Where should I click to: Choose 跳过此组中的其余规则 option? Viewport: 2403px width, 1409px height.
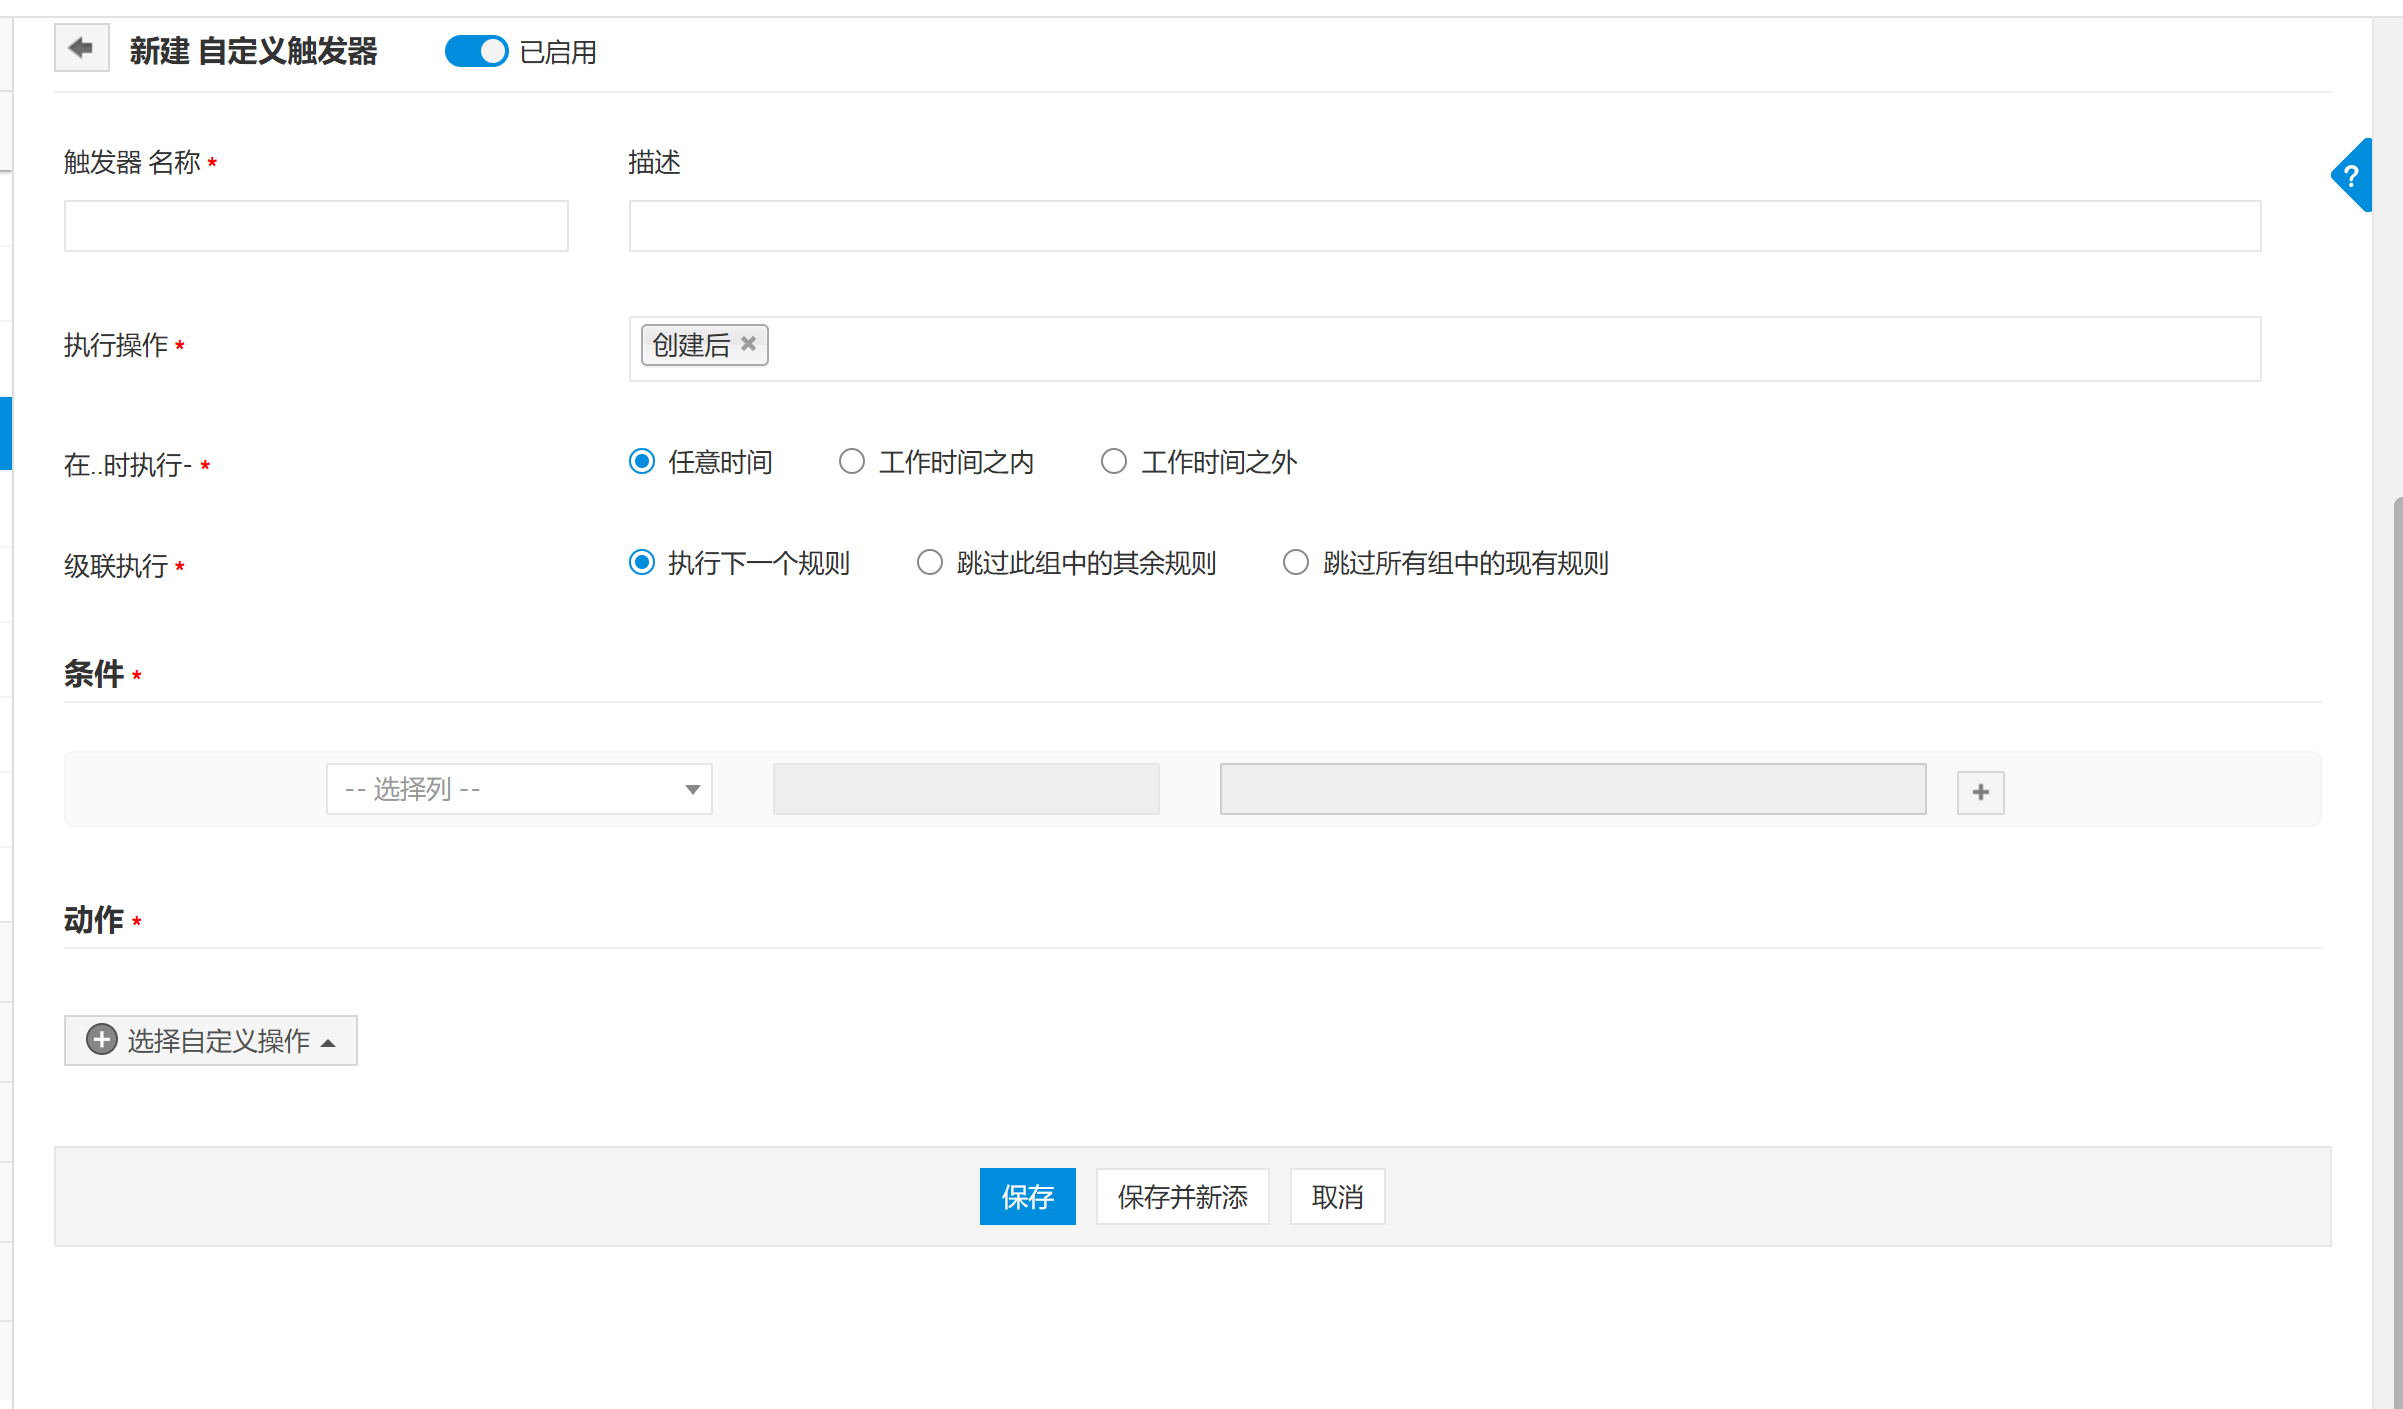930,562
